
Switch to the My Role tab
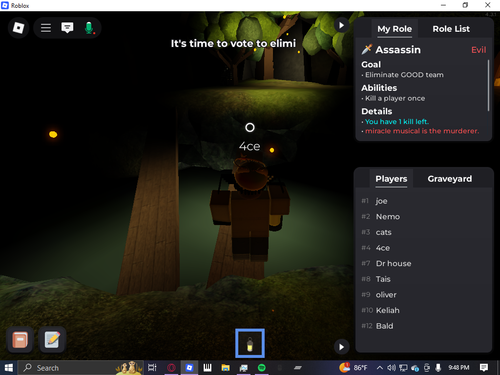(394, 29)
